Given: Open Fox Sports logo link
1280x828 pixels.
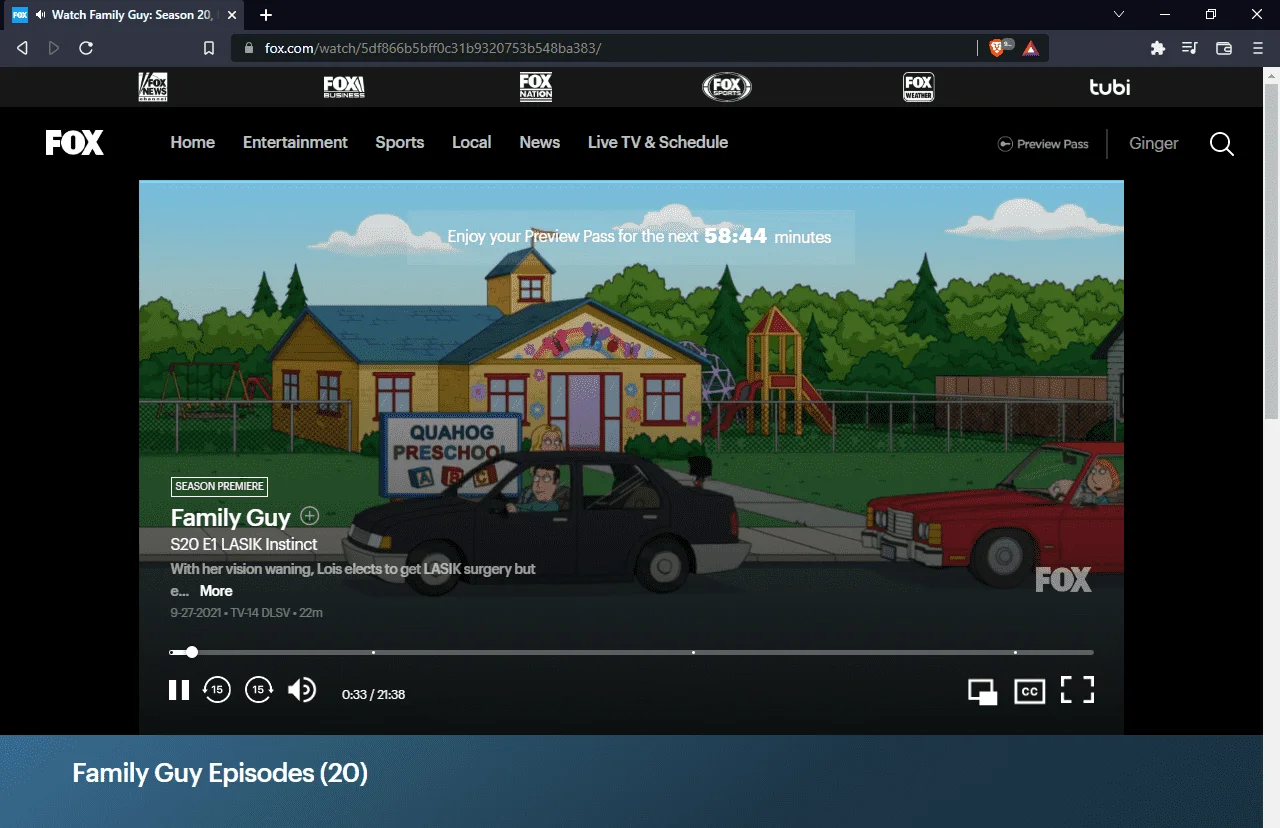Looking at the screenshot, I should [727, 87].
